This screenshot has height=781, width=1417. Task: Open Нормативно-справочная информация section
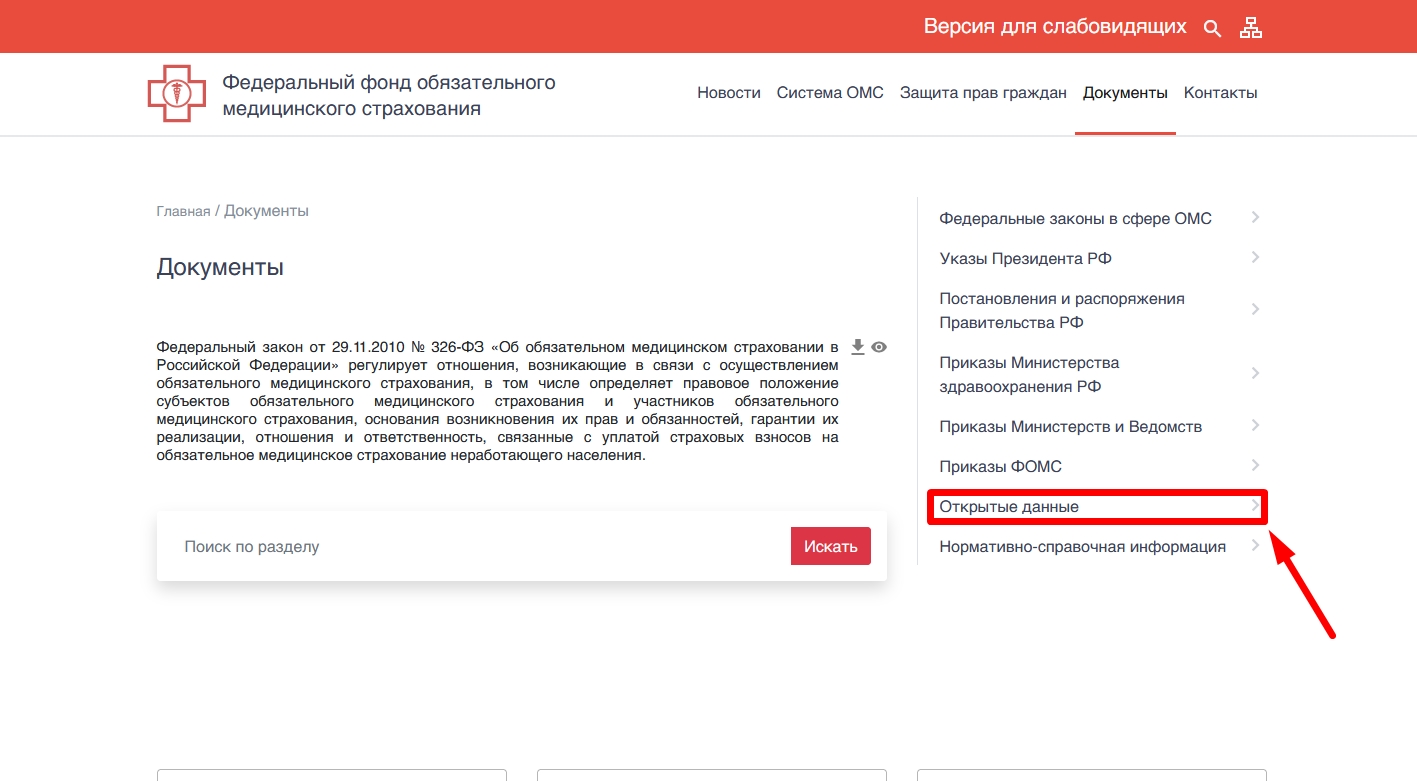point(1082,547)
